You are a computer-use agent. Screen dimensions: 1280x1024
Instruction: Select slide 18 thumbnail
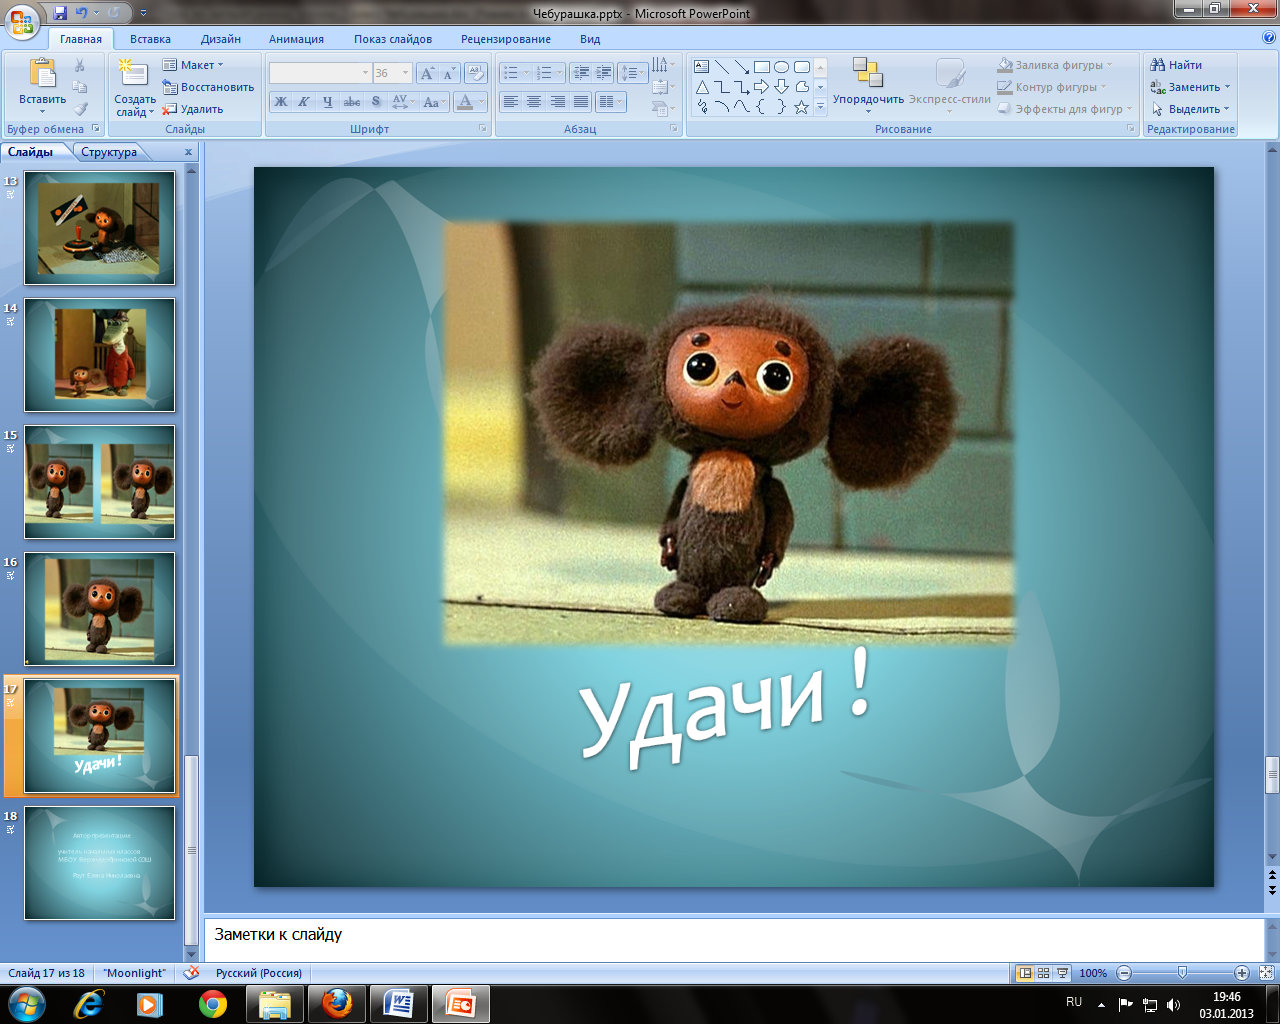[x=99, y=863]
